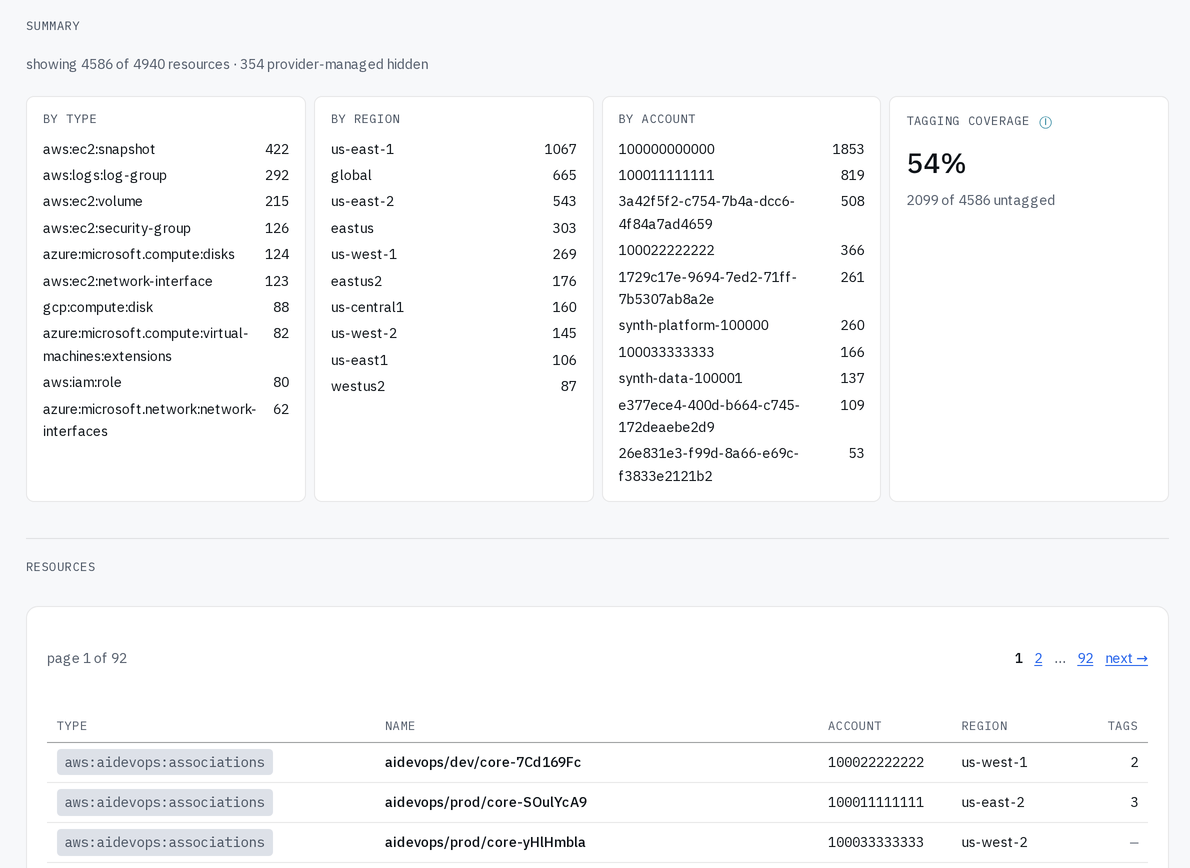Click type badge in aidevops/prod/core-yHlHmbla row
This screenshot has width=1190, height=868.
point(165,843)
